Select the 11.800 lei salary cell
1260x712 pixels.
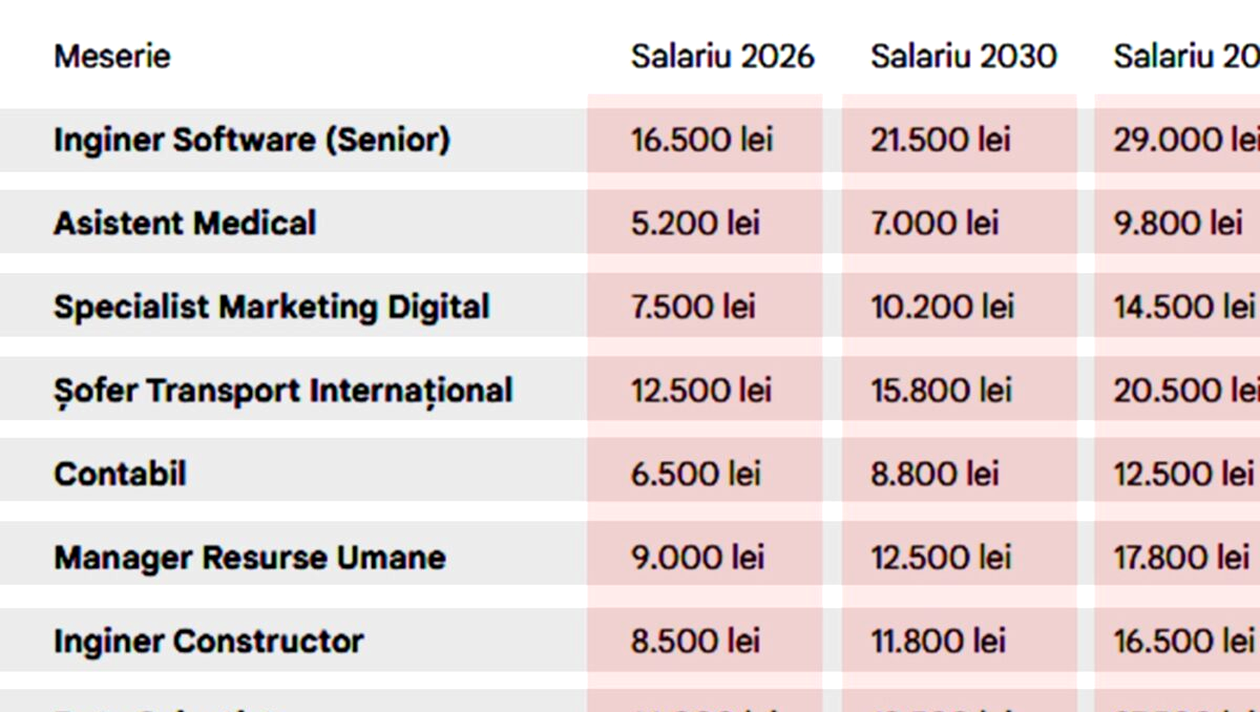pyautogui.click(x=938, y=640)
